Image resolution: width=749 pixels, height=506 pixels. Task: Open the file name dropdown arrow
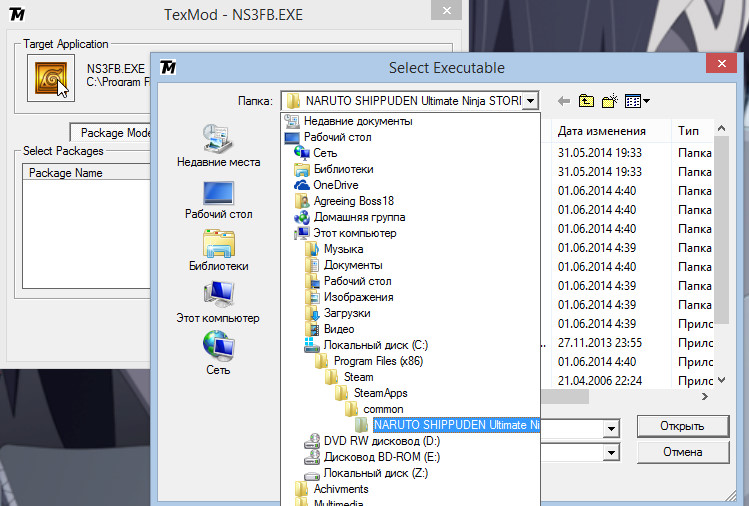pyautogui.click(x=611, y=429)
